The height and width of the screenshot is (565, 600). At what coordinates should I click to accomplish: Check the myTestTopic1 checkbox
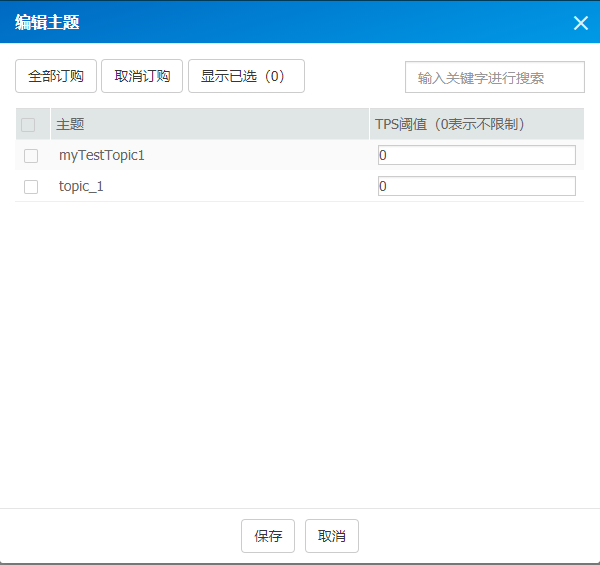[x=31, y=156]
